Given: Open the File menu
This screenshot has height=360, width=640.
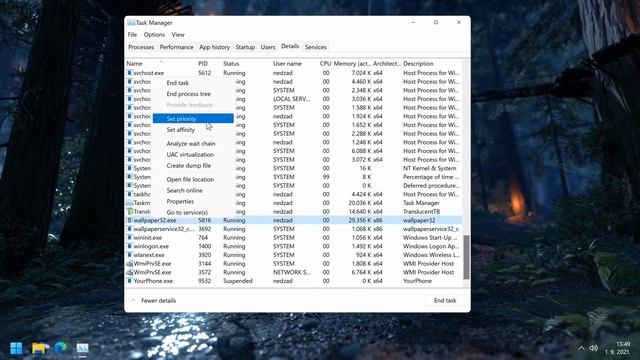Looking at the screenshot, I should [x=132, y=35].
